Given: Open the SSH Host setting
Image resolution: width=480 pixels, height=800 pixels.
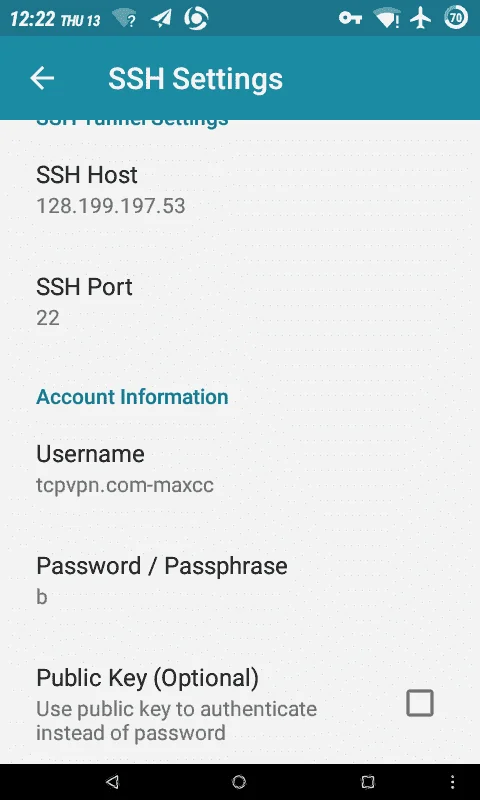Looking at the screenshot, I should pos(240,190).
